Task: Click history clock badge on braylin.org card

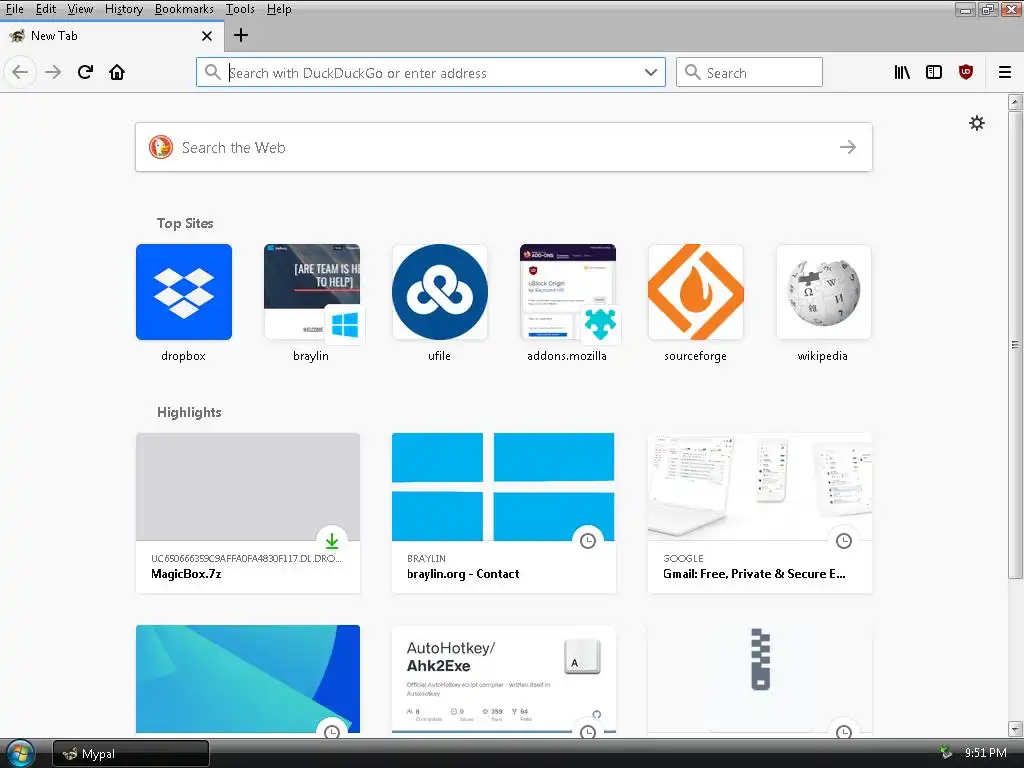Action: pos(588,541)
